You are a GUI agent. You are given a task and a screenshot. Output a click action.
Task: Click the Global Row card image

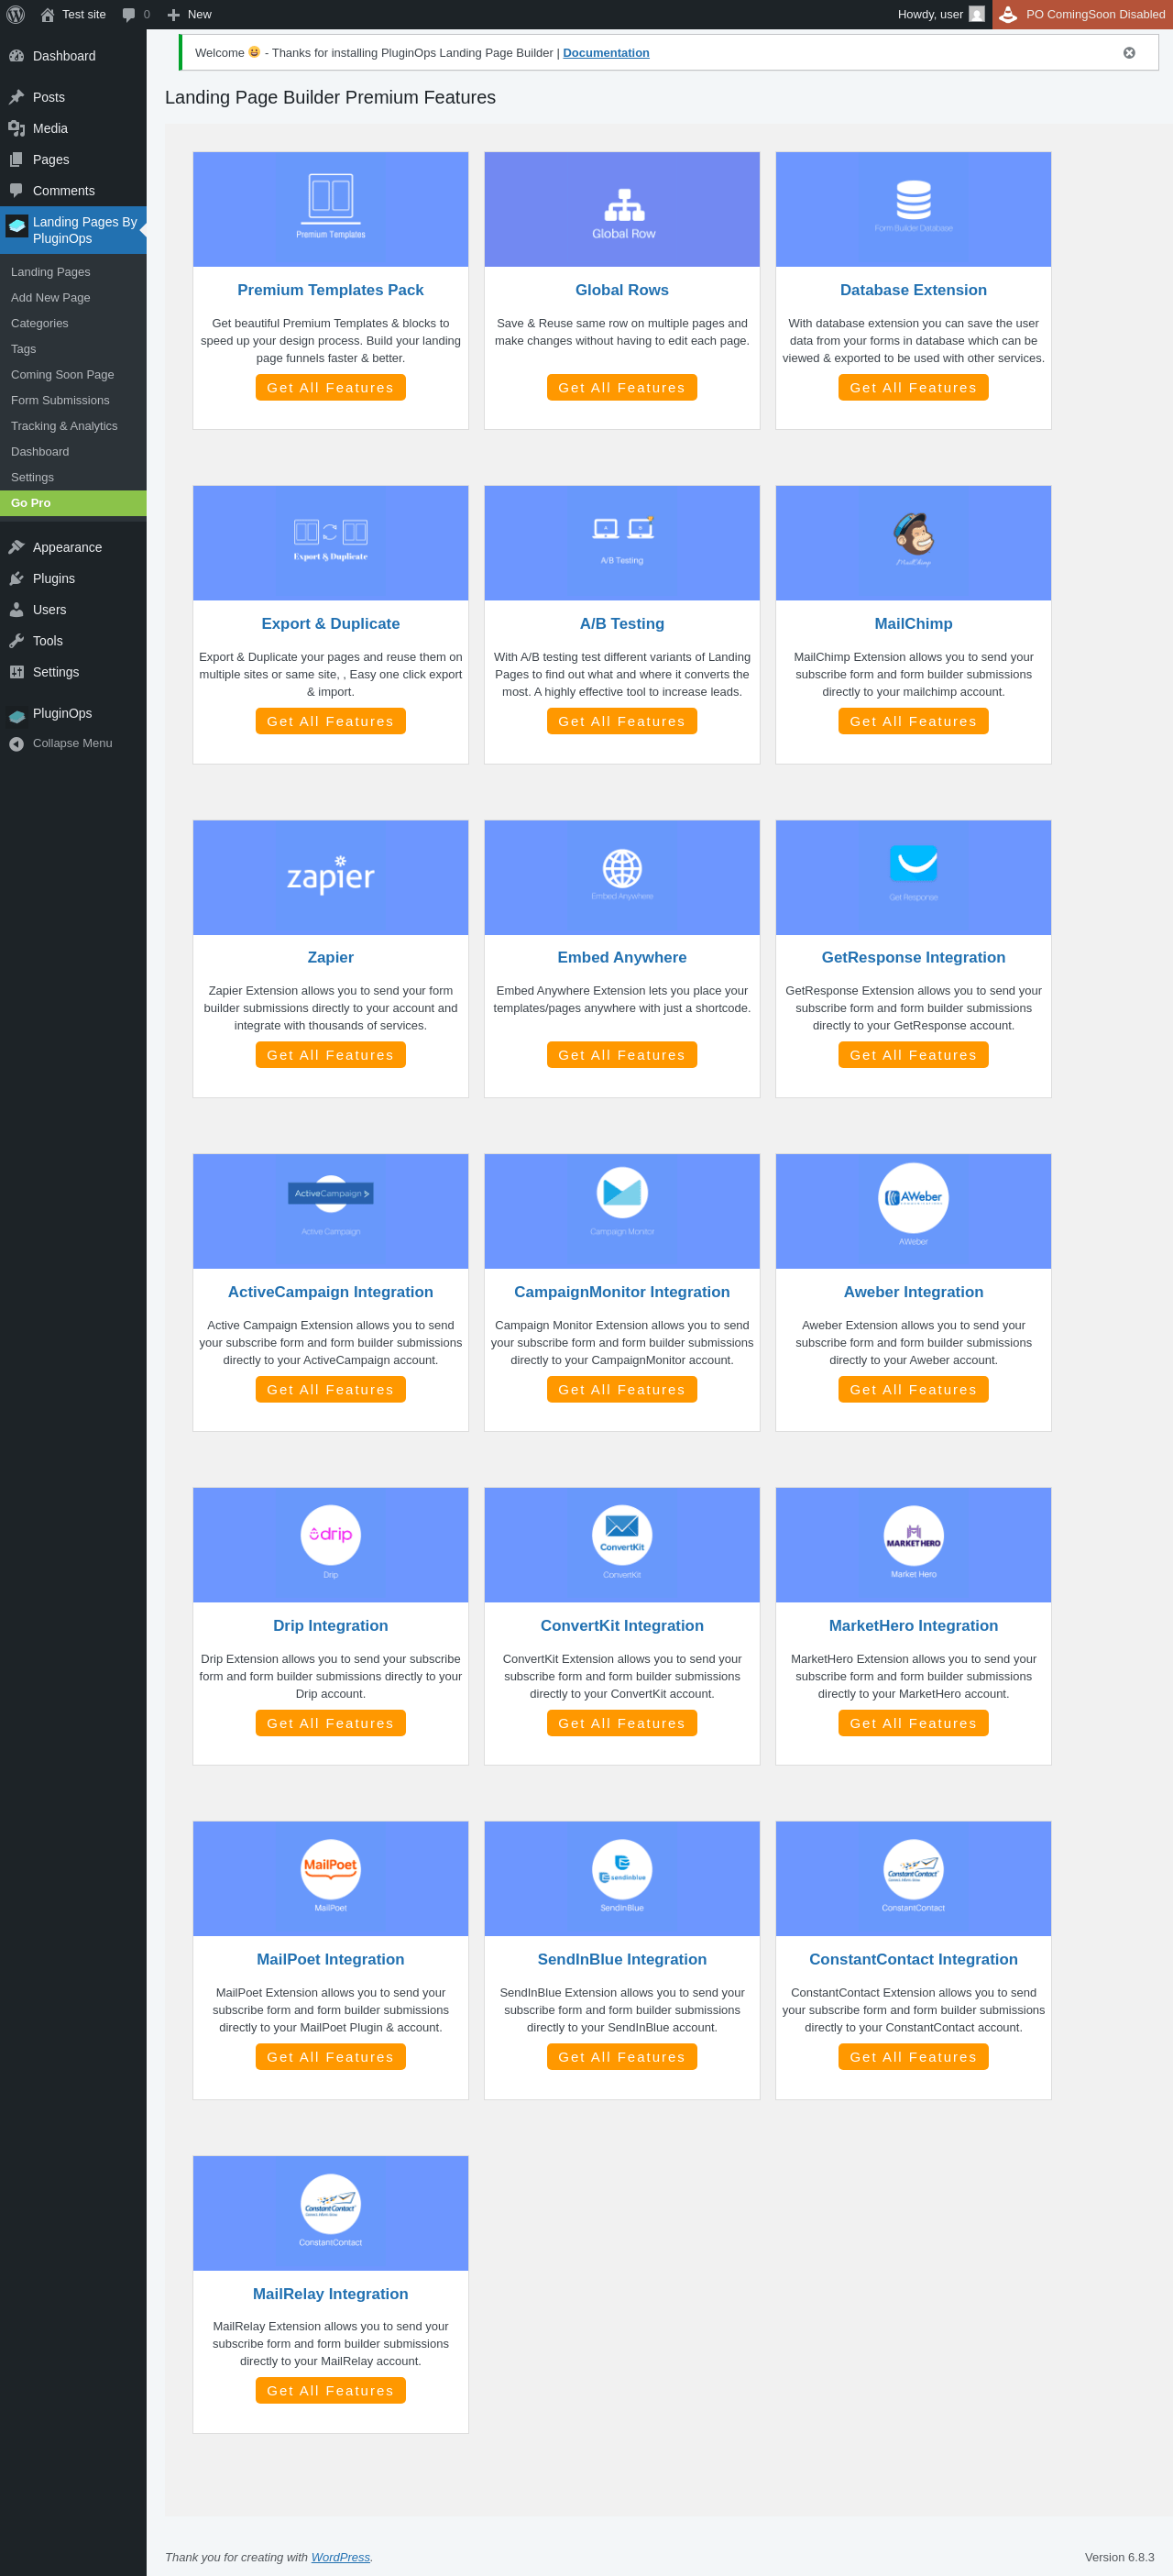tap(622, 209)
